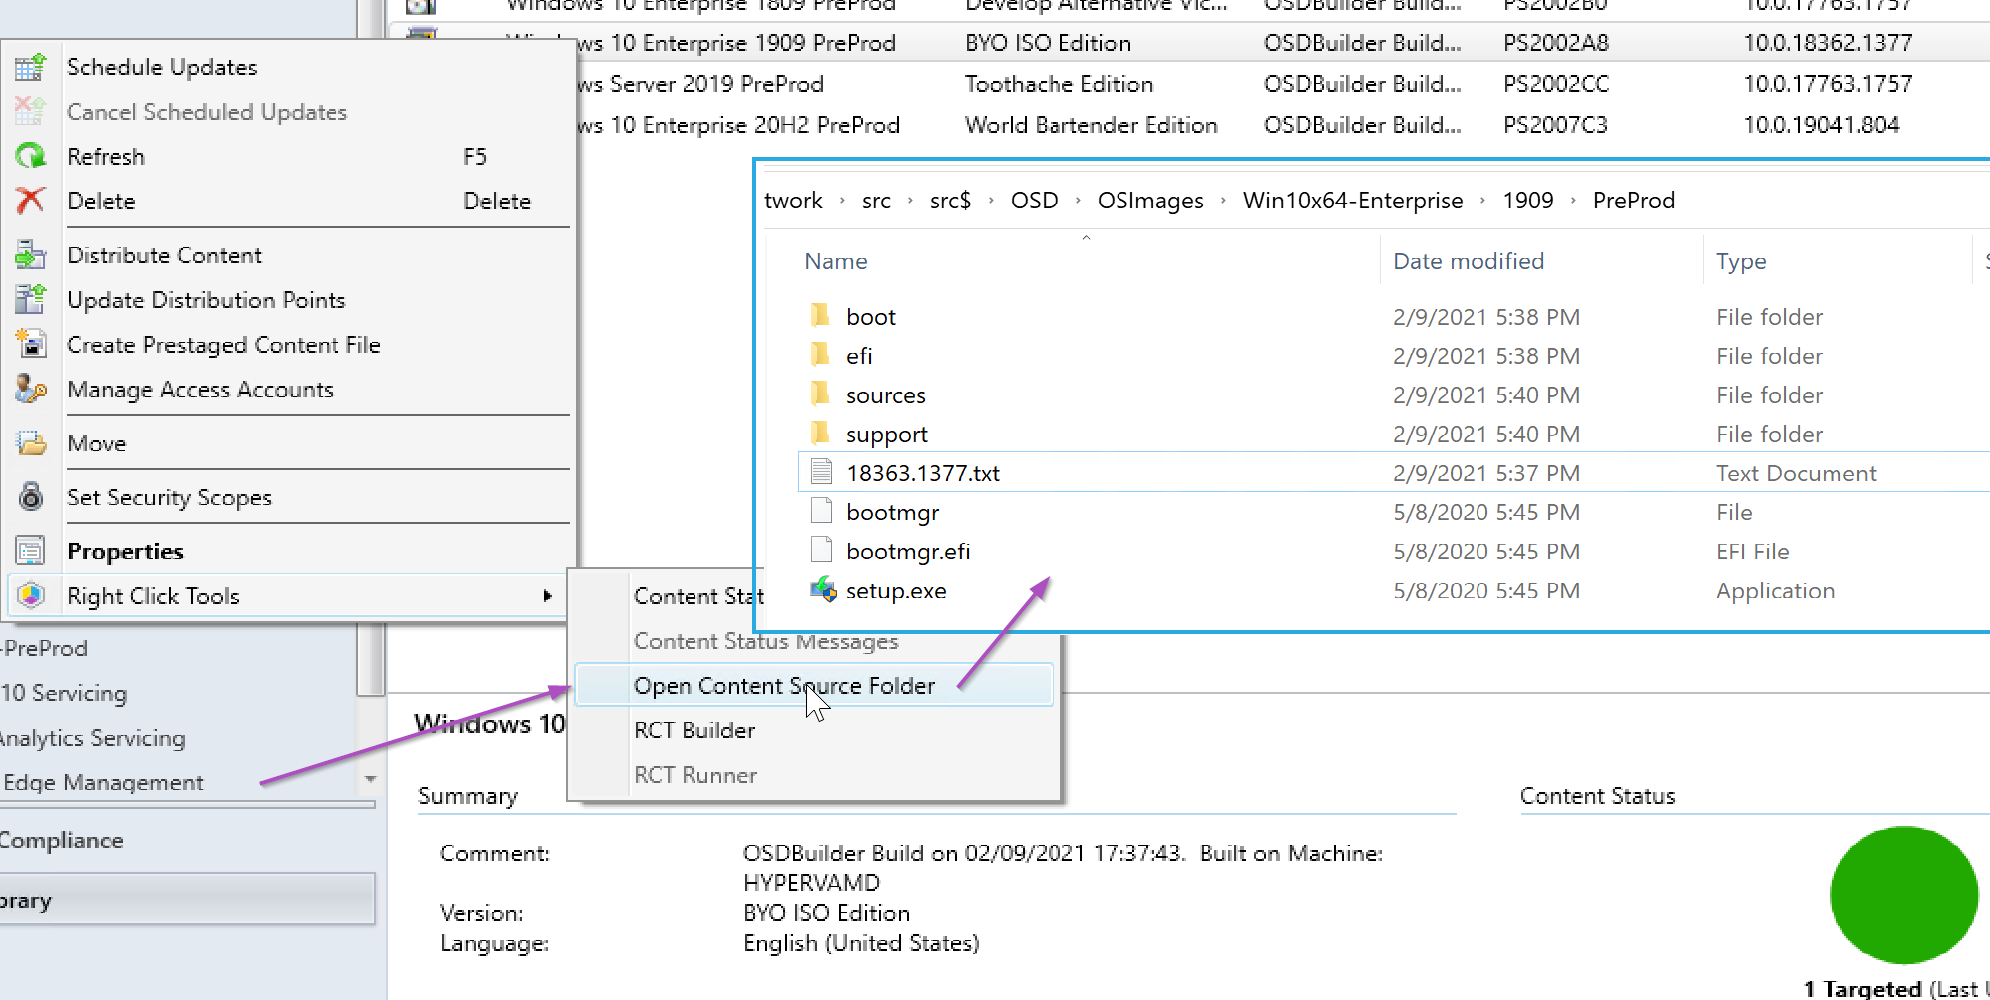Click the Set Security Scopes lock icon

(x=30, y=497)
